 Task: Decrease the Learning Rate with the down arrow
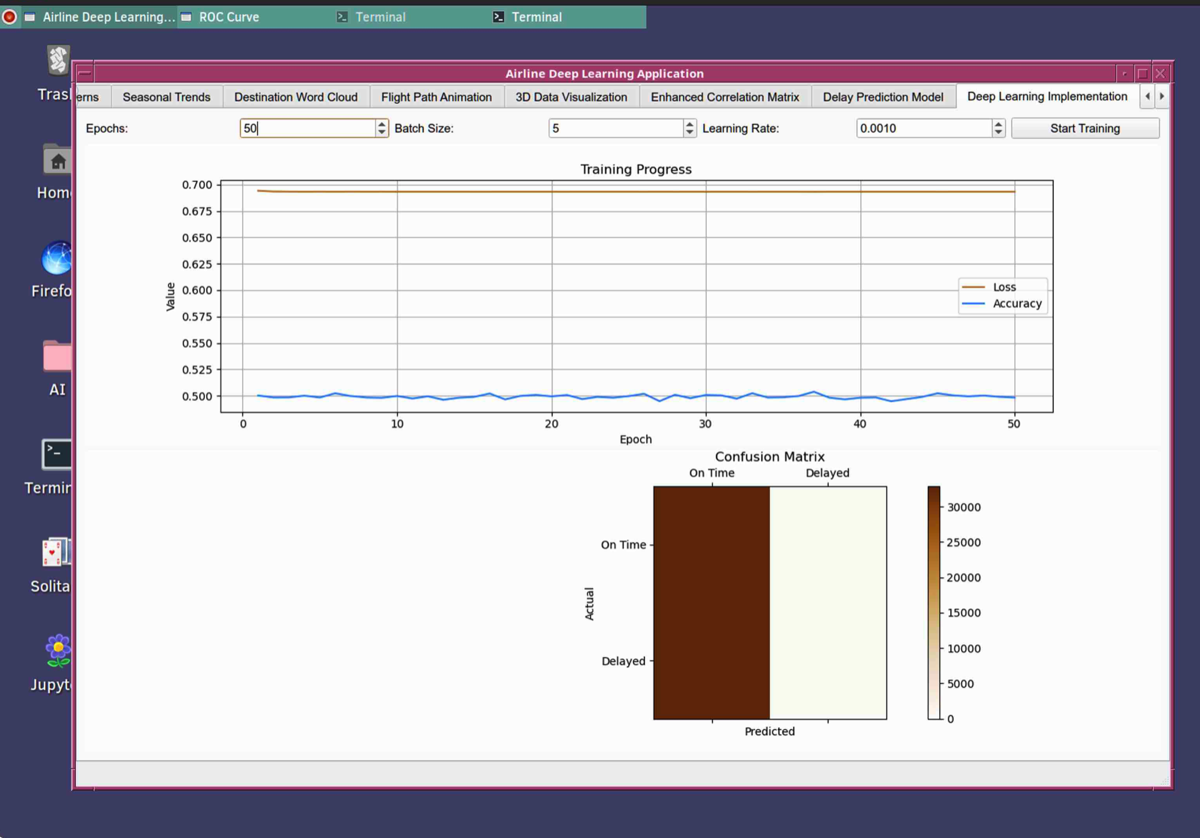(998, 133)
